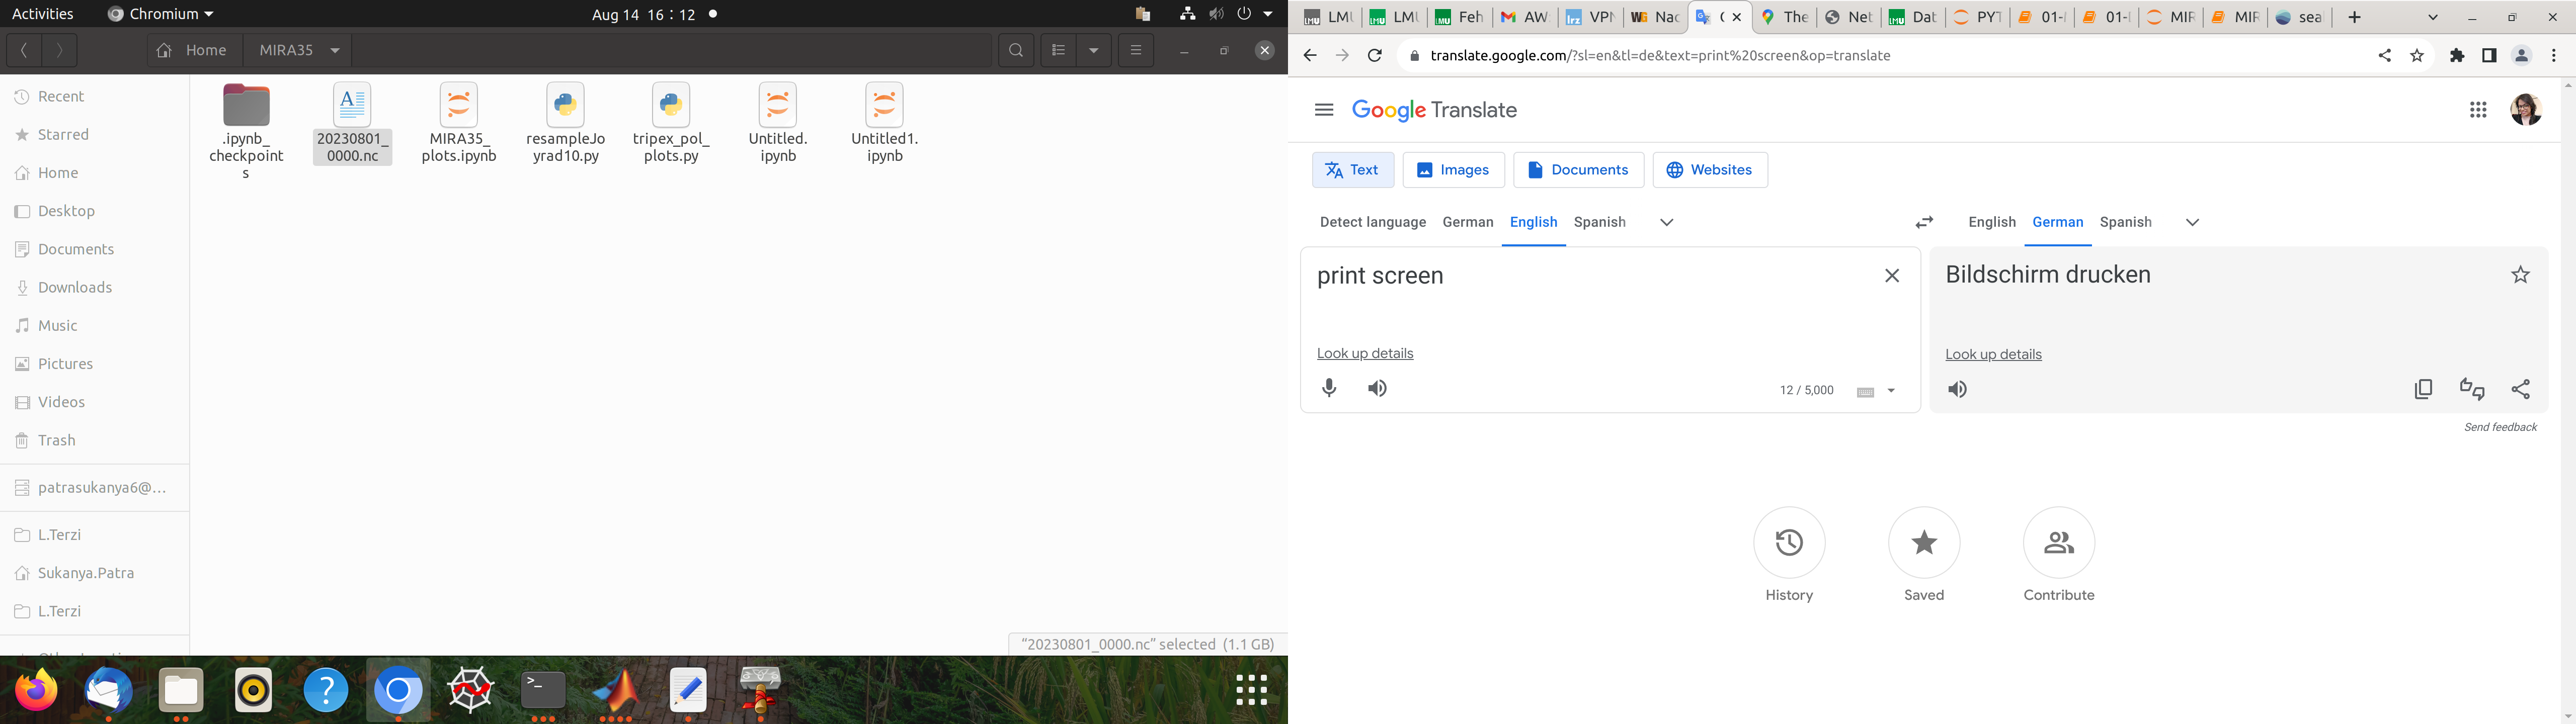Image resolution: width=2576 pixels, height=724 pixels.
Task: Open the Google apps grid icon
Action: (x=2477, y=110)
